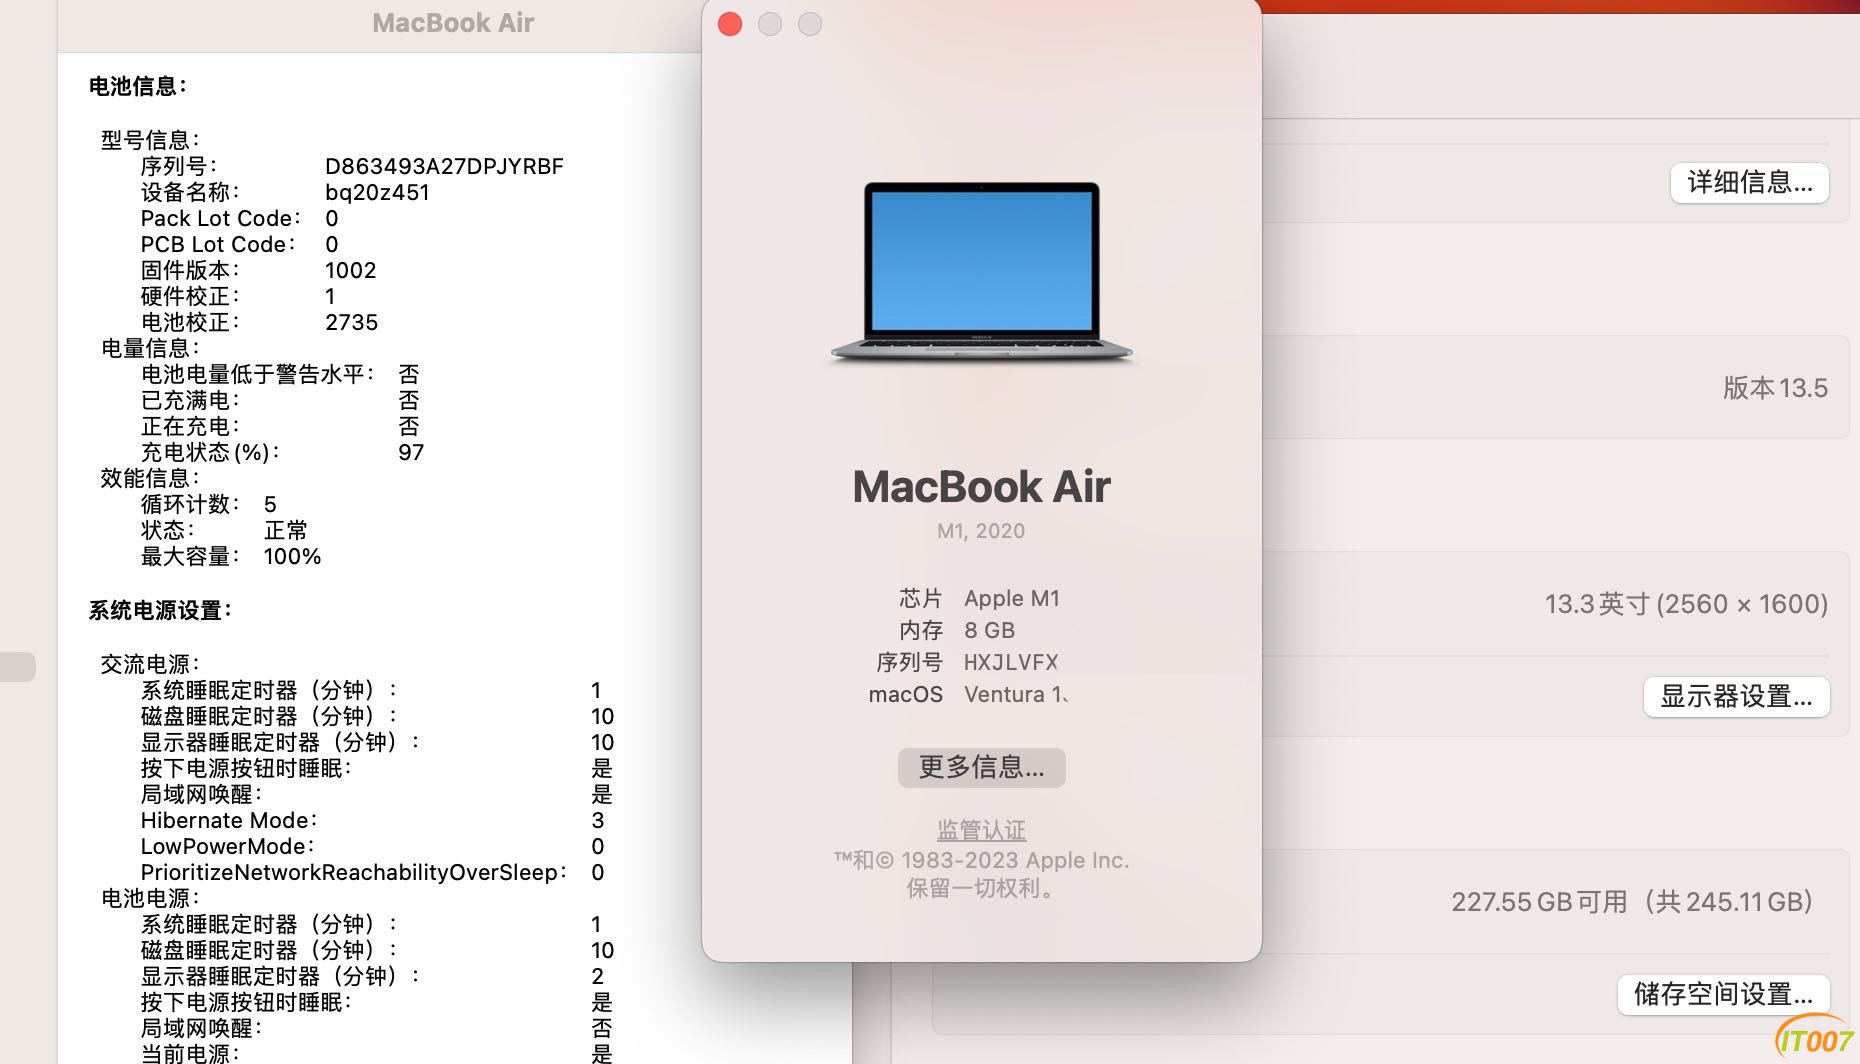Viewport: 1860px width, 1064px height.
Task: Open 更多信息... in About This Mac
Action: 982,767
